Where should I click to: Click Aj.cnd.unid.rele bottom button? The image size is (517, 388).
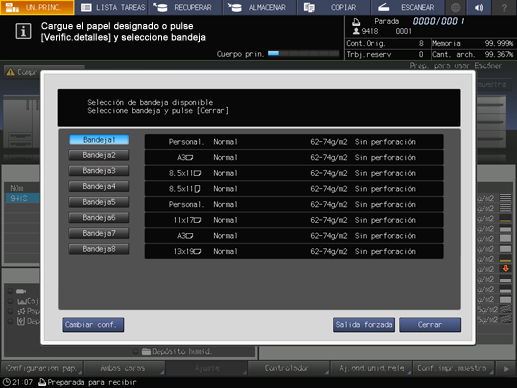[371, 368]
